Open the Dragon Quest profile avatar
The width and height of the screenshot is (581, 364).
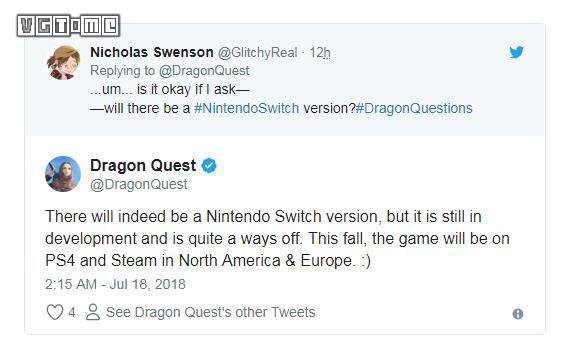coord(63,174)
